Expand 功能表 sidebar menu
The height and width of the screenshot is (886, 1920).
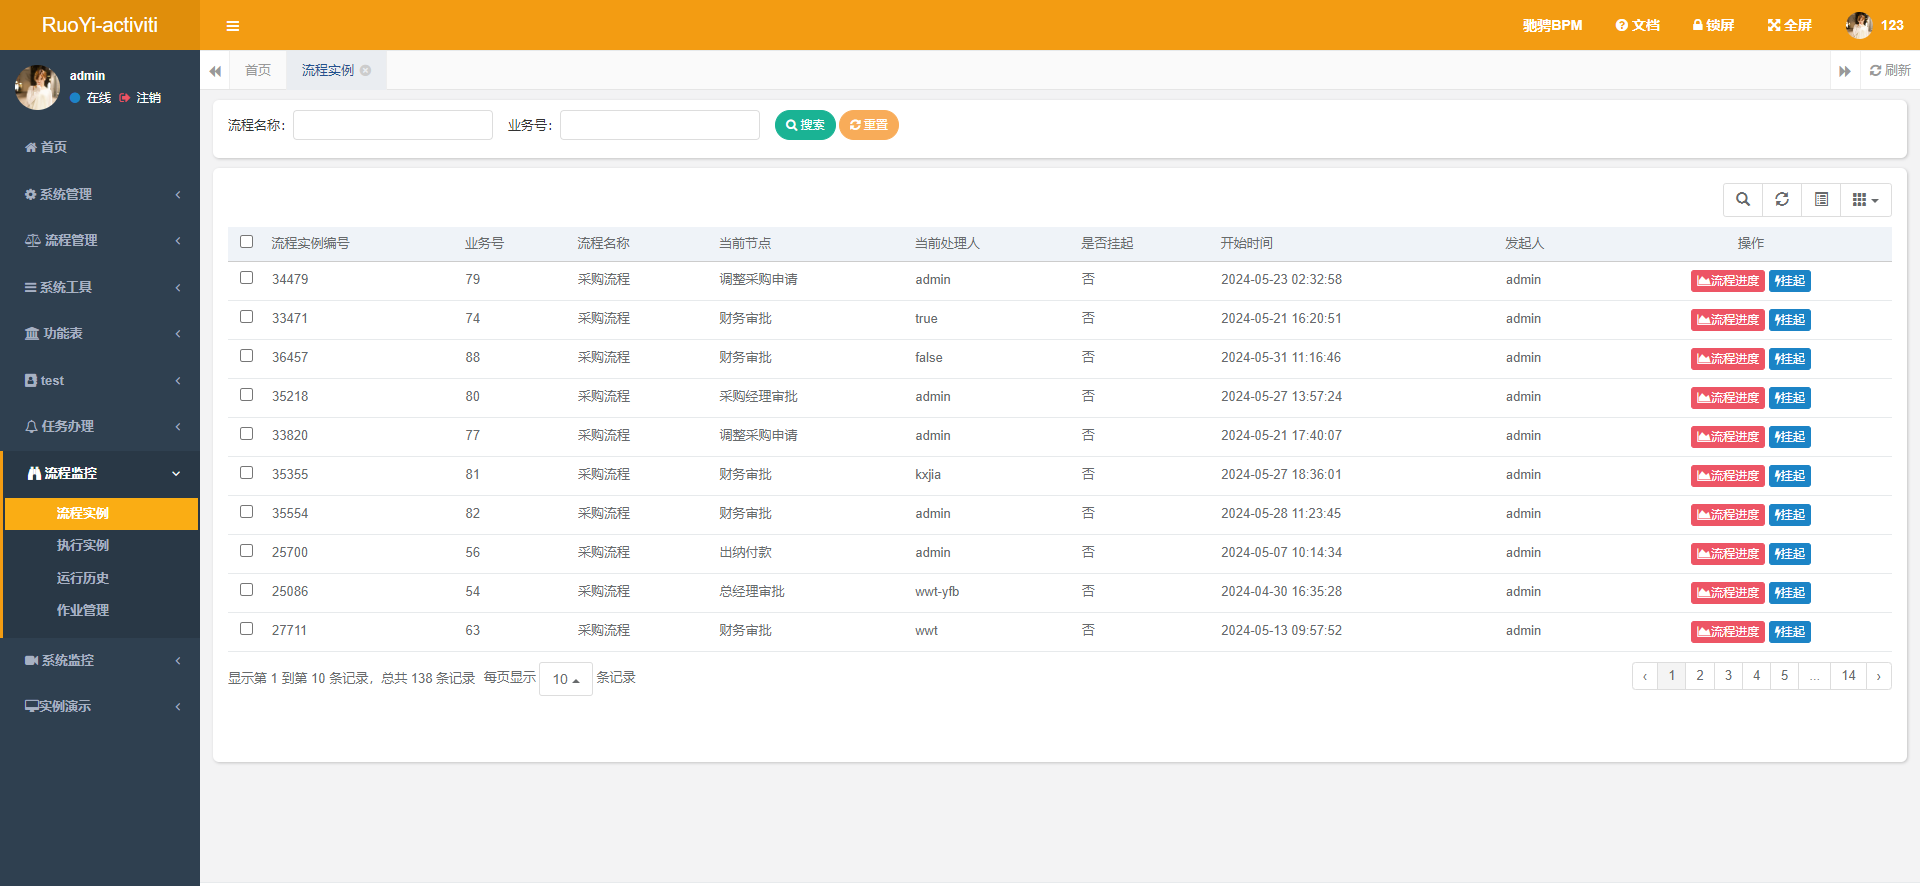click(x=100, y=333)
